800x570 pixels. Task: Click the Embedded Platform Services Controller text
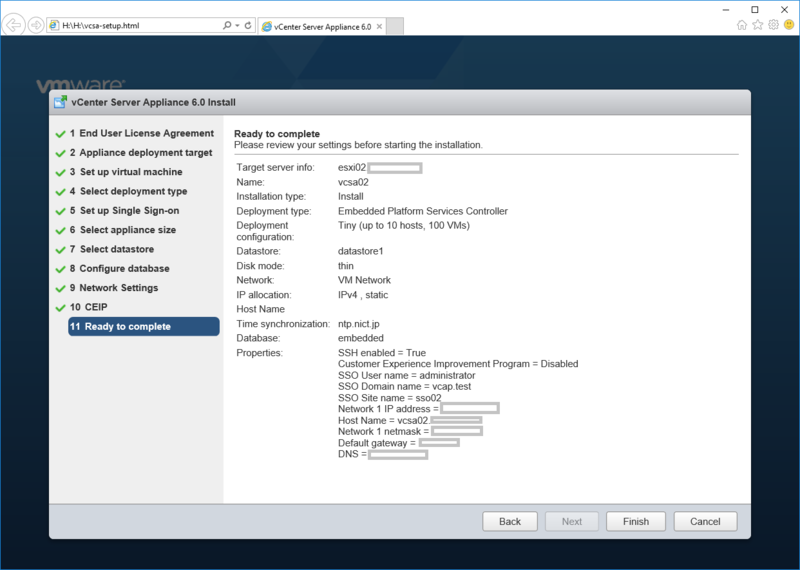click(422, 211)
